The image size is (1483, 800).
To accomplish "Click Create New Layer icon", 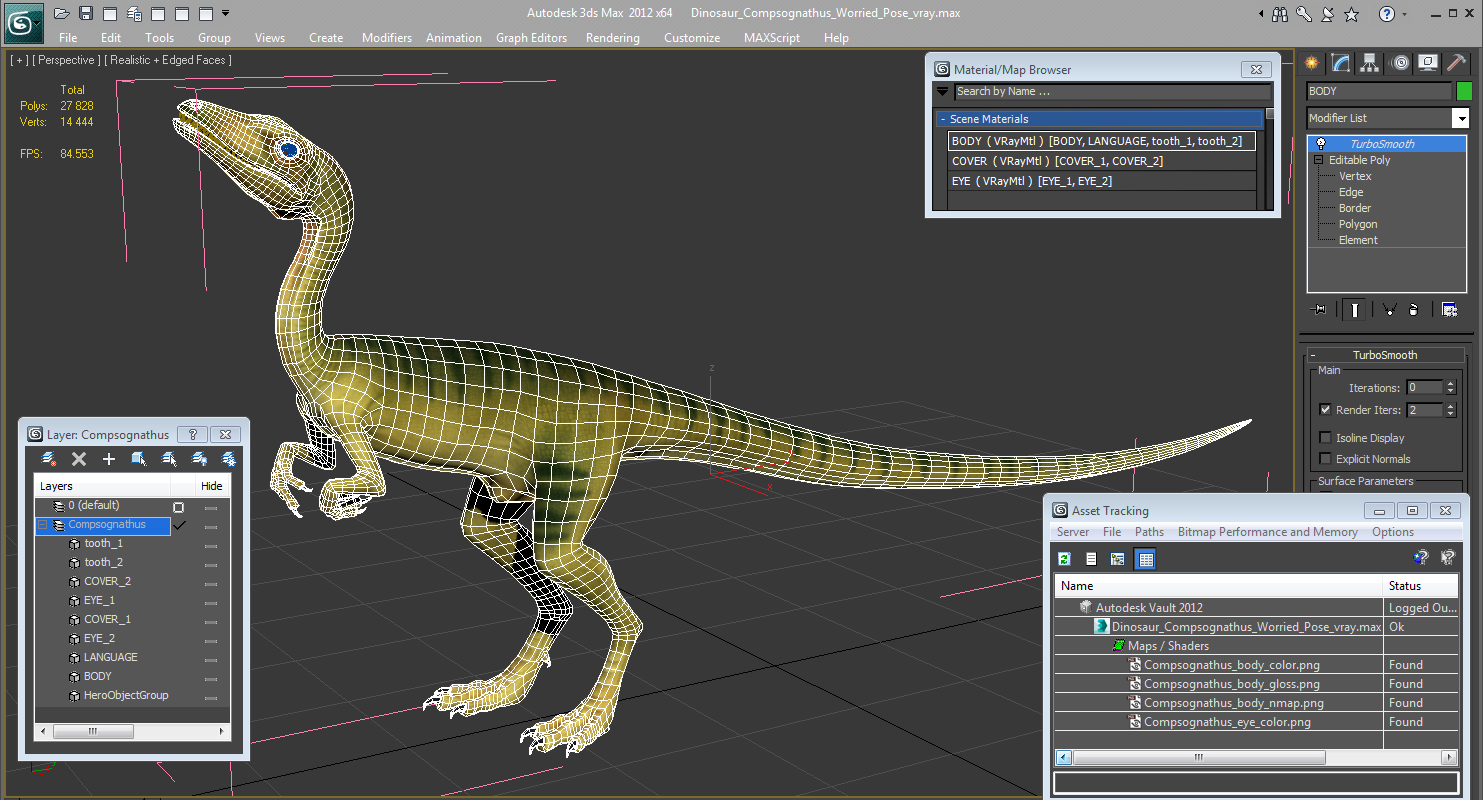I will tap(49, 459).
